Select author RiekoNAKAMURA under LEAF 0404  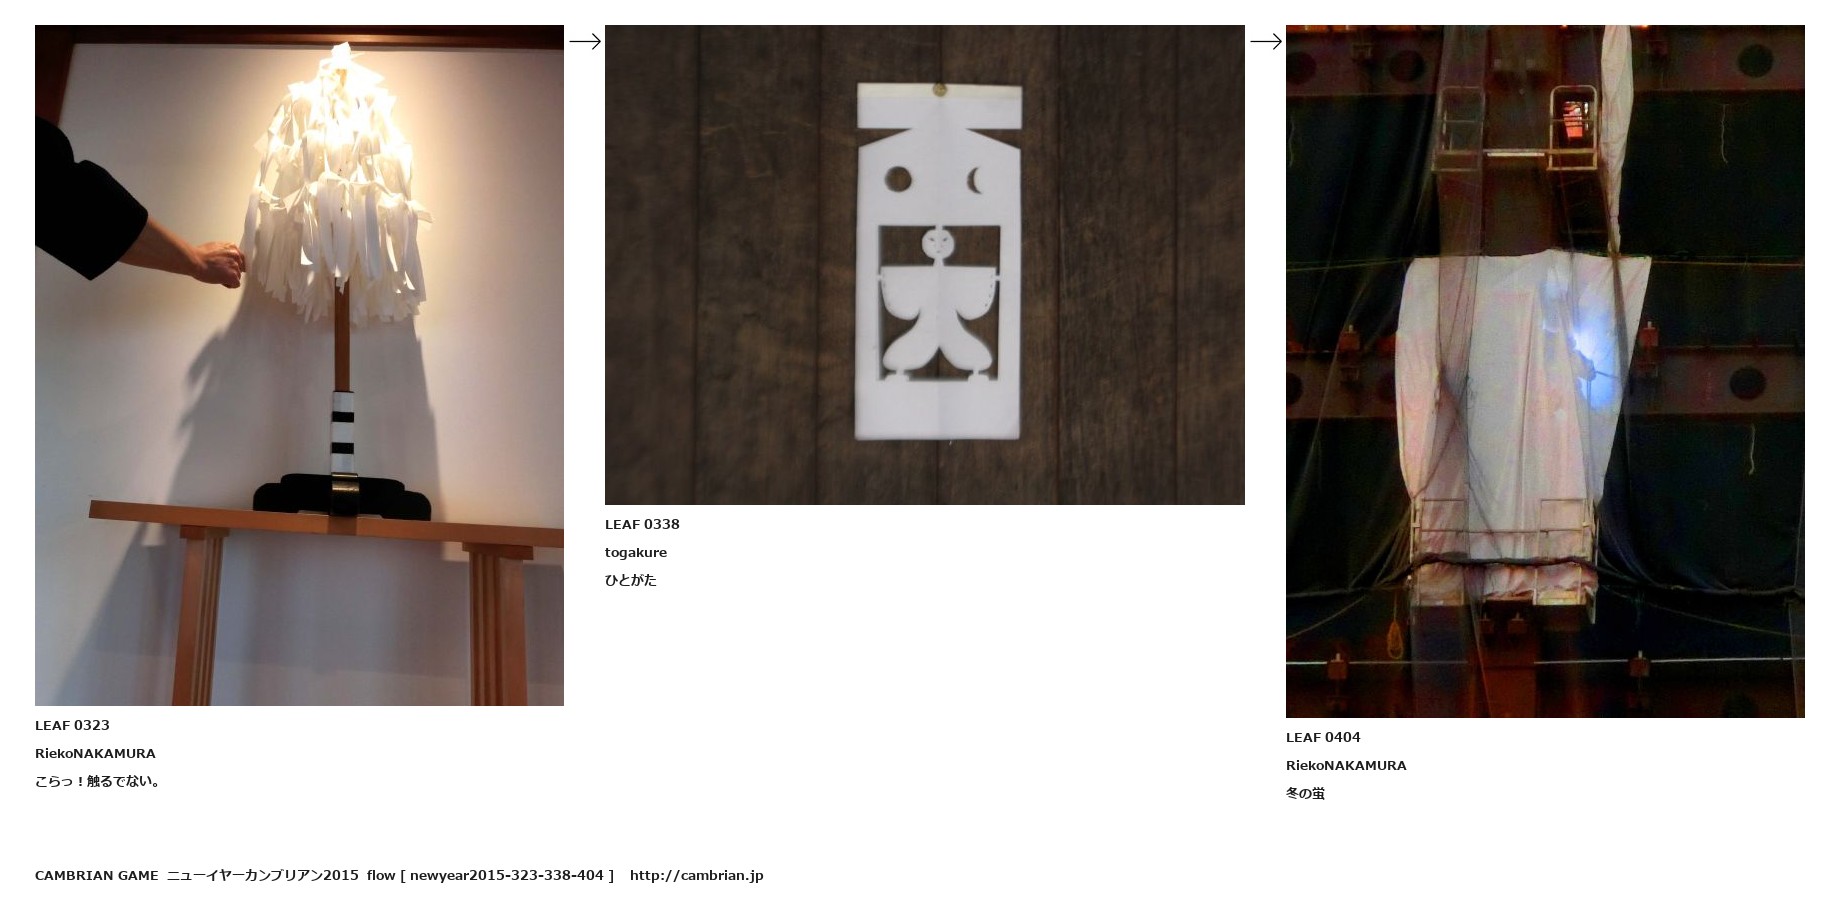pyautogui.click(x=1346, y=765)
